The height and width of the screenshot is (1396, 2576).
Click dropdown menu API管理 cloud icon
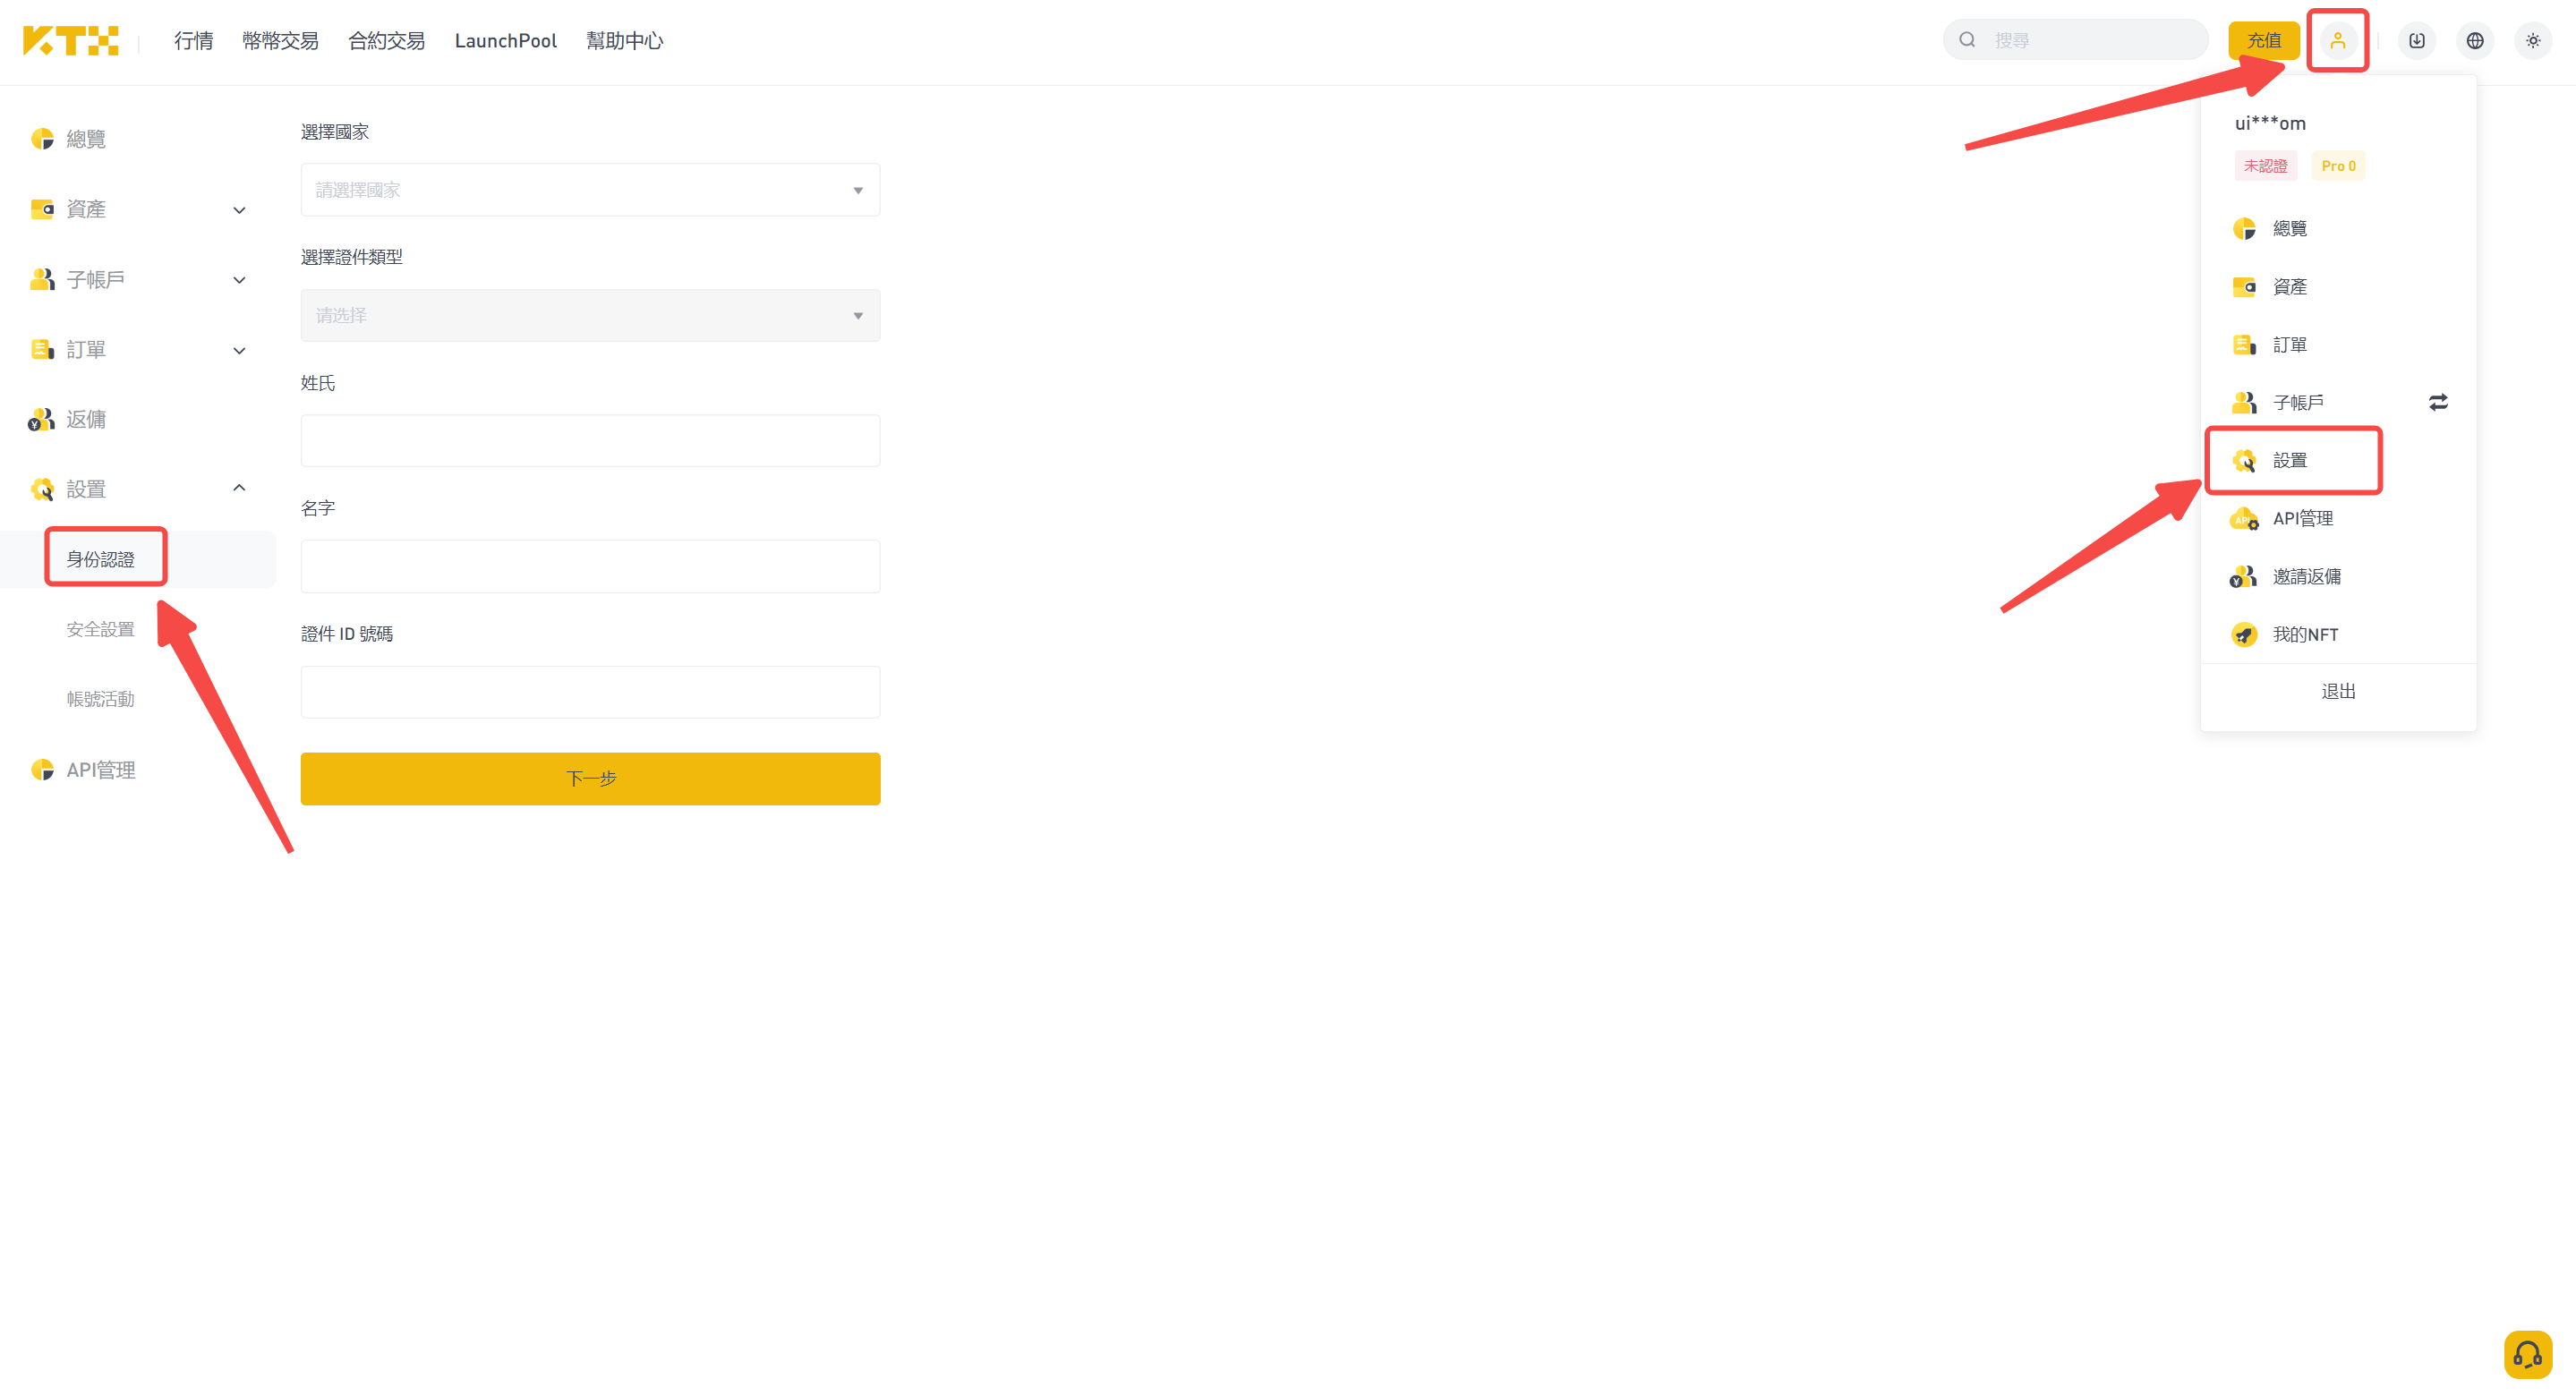pos(2243,518)
